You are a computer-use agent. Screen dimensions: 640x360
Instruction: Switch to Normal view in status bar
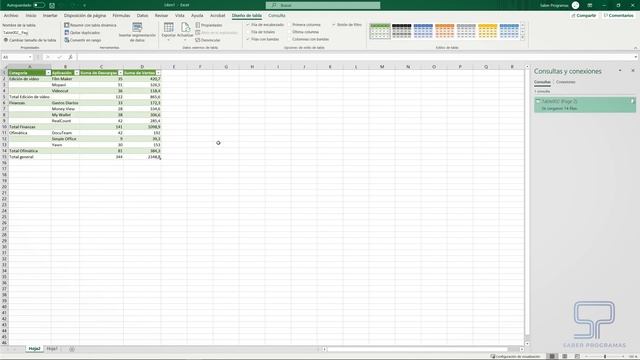pyautogui.click(x=552, y=356)
